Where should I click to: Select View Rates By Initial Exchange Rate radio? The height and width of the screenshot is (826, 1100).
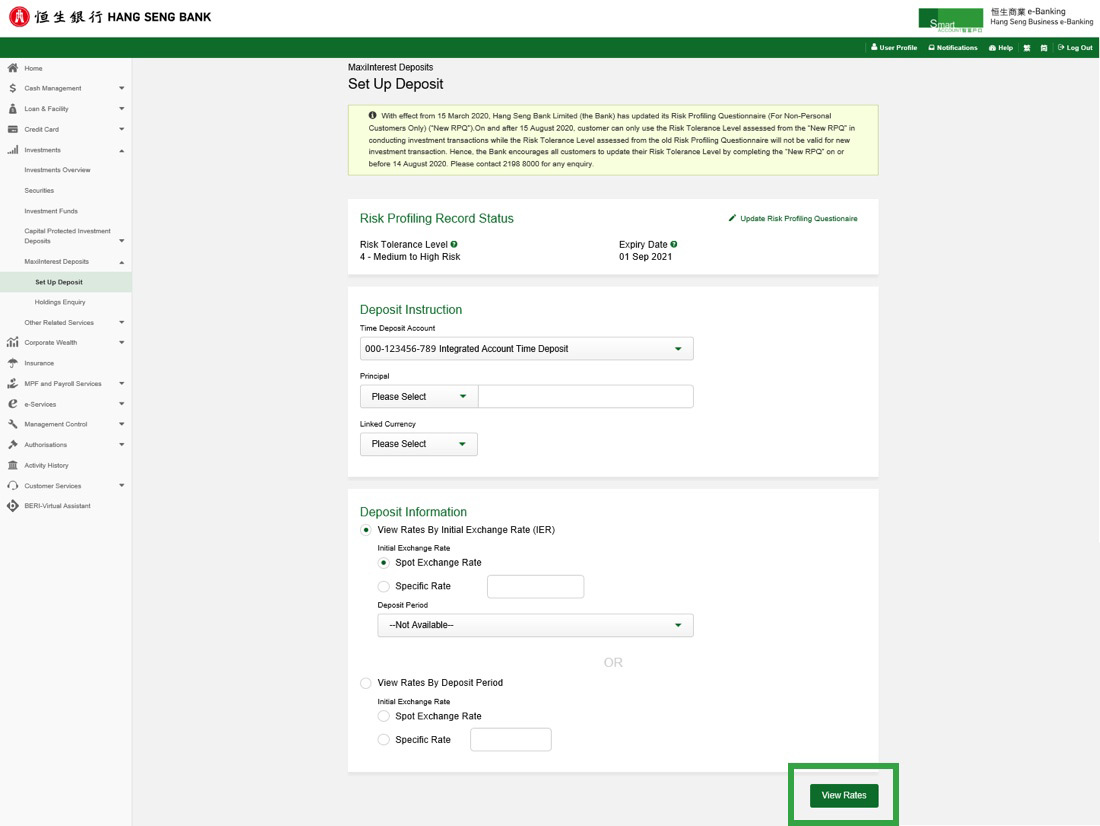(x=366, y=530)
